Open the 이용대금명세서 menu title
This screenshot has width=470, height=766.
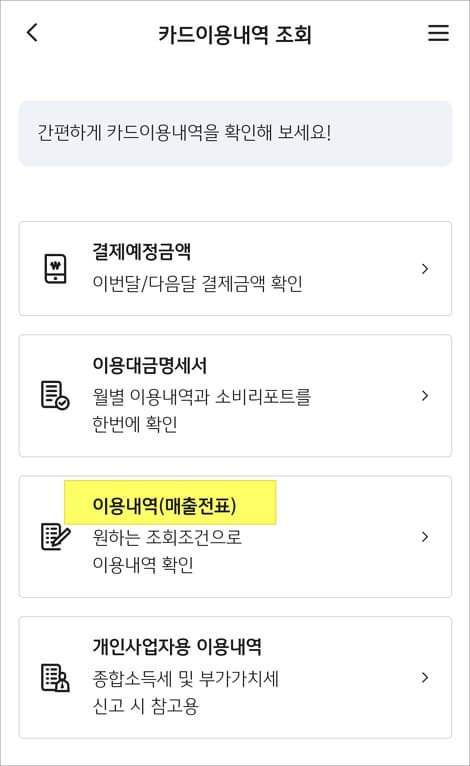tap(150, 365)
